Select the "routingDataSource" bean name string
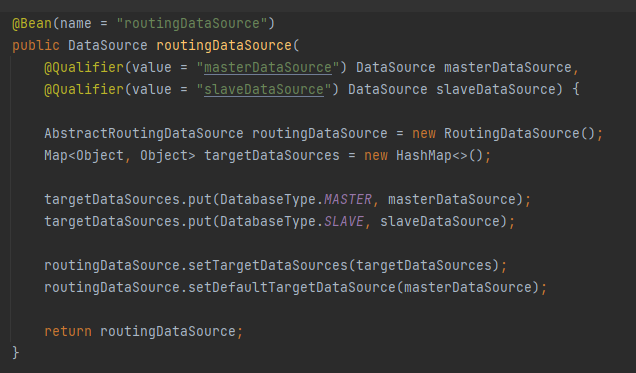This screenshot has width=636, height=373. pos(191,23)
